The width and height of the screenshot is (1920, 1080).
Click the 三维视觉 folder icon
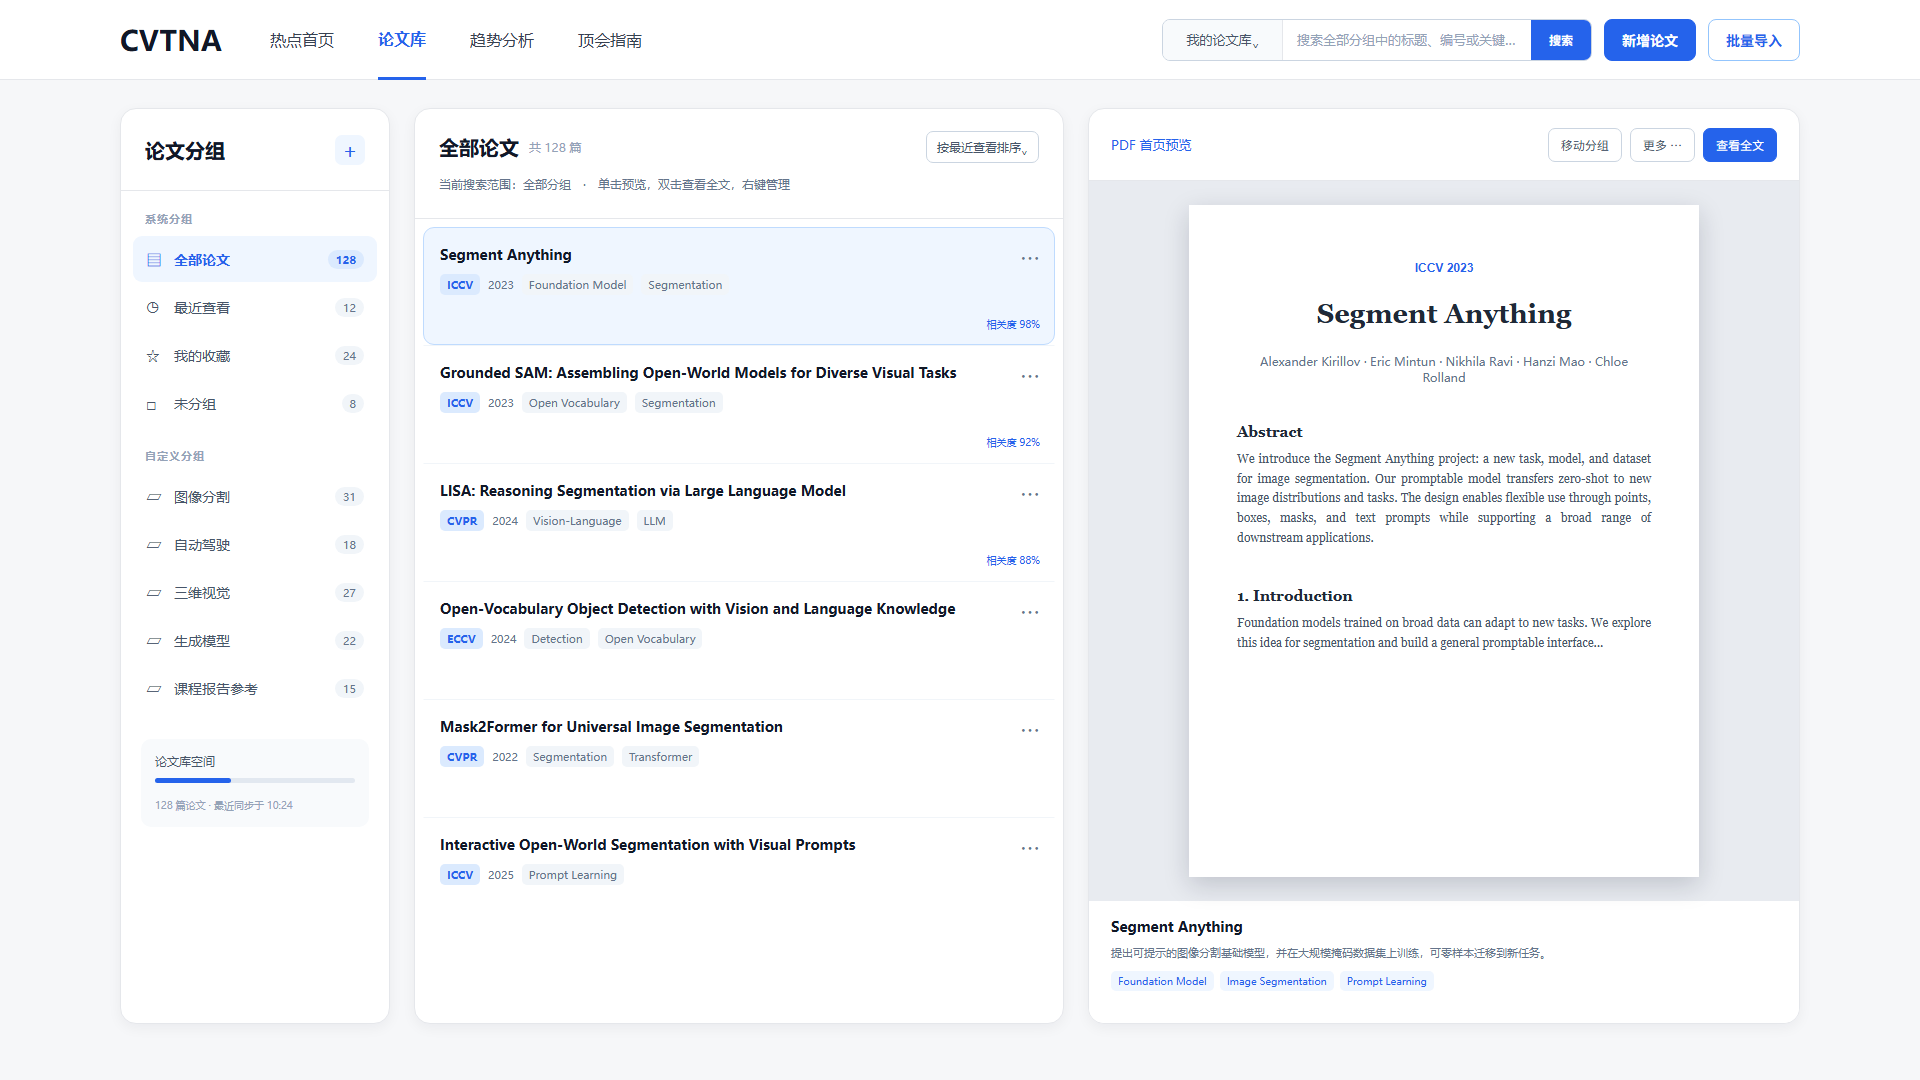click(154, 593)
